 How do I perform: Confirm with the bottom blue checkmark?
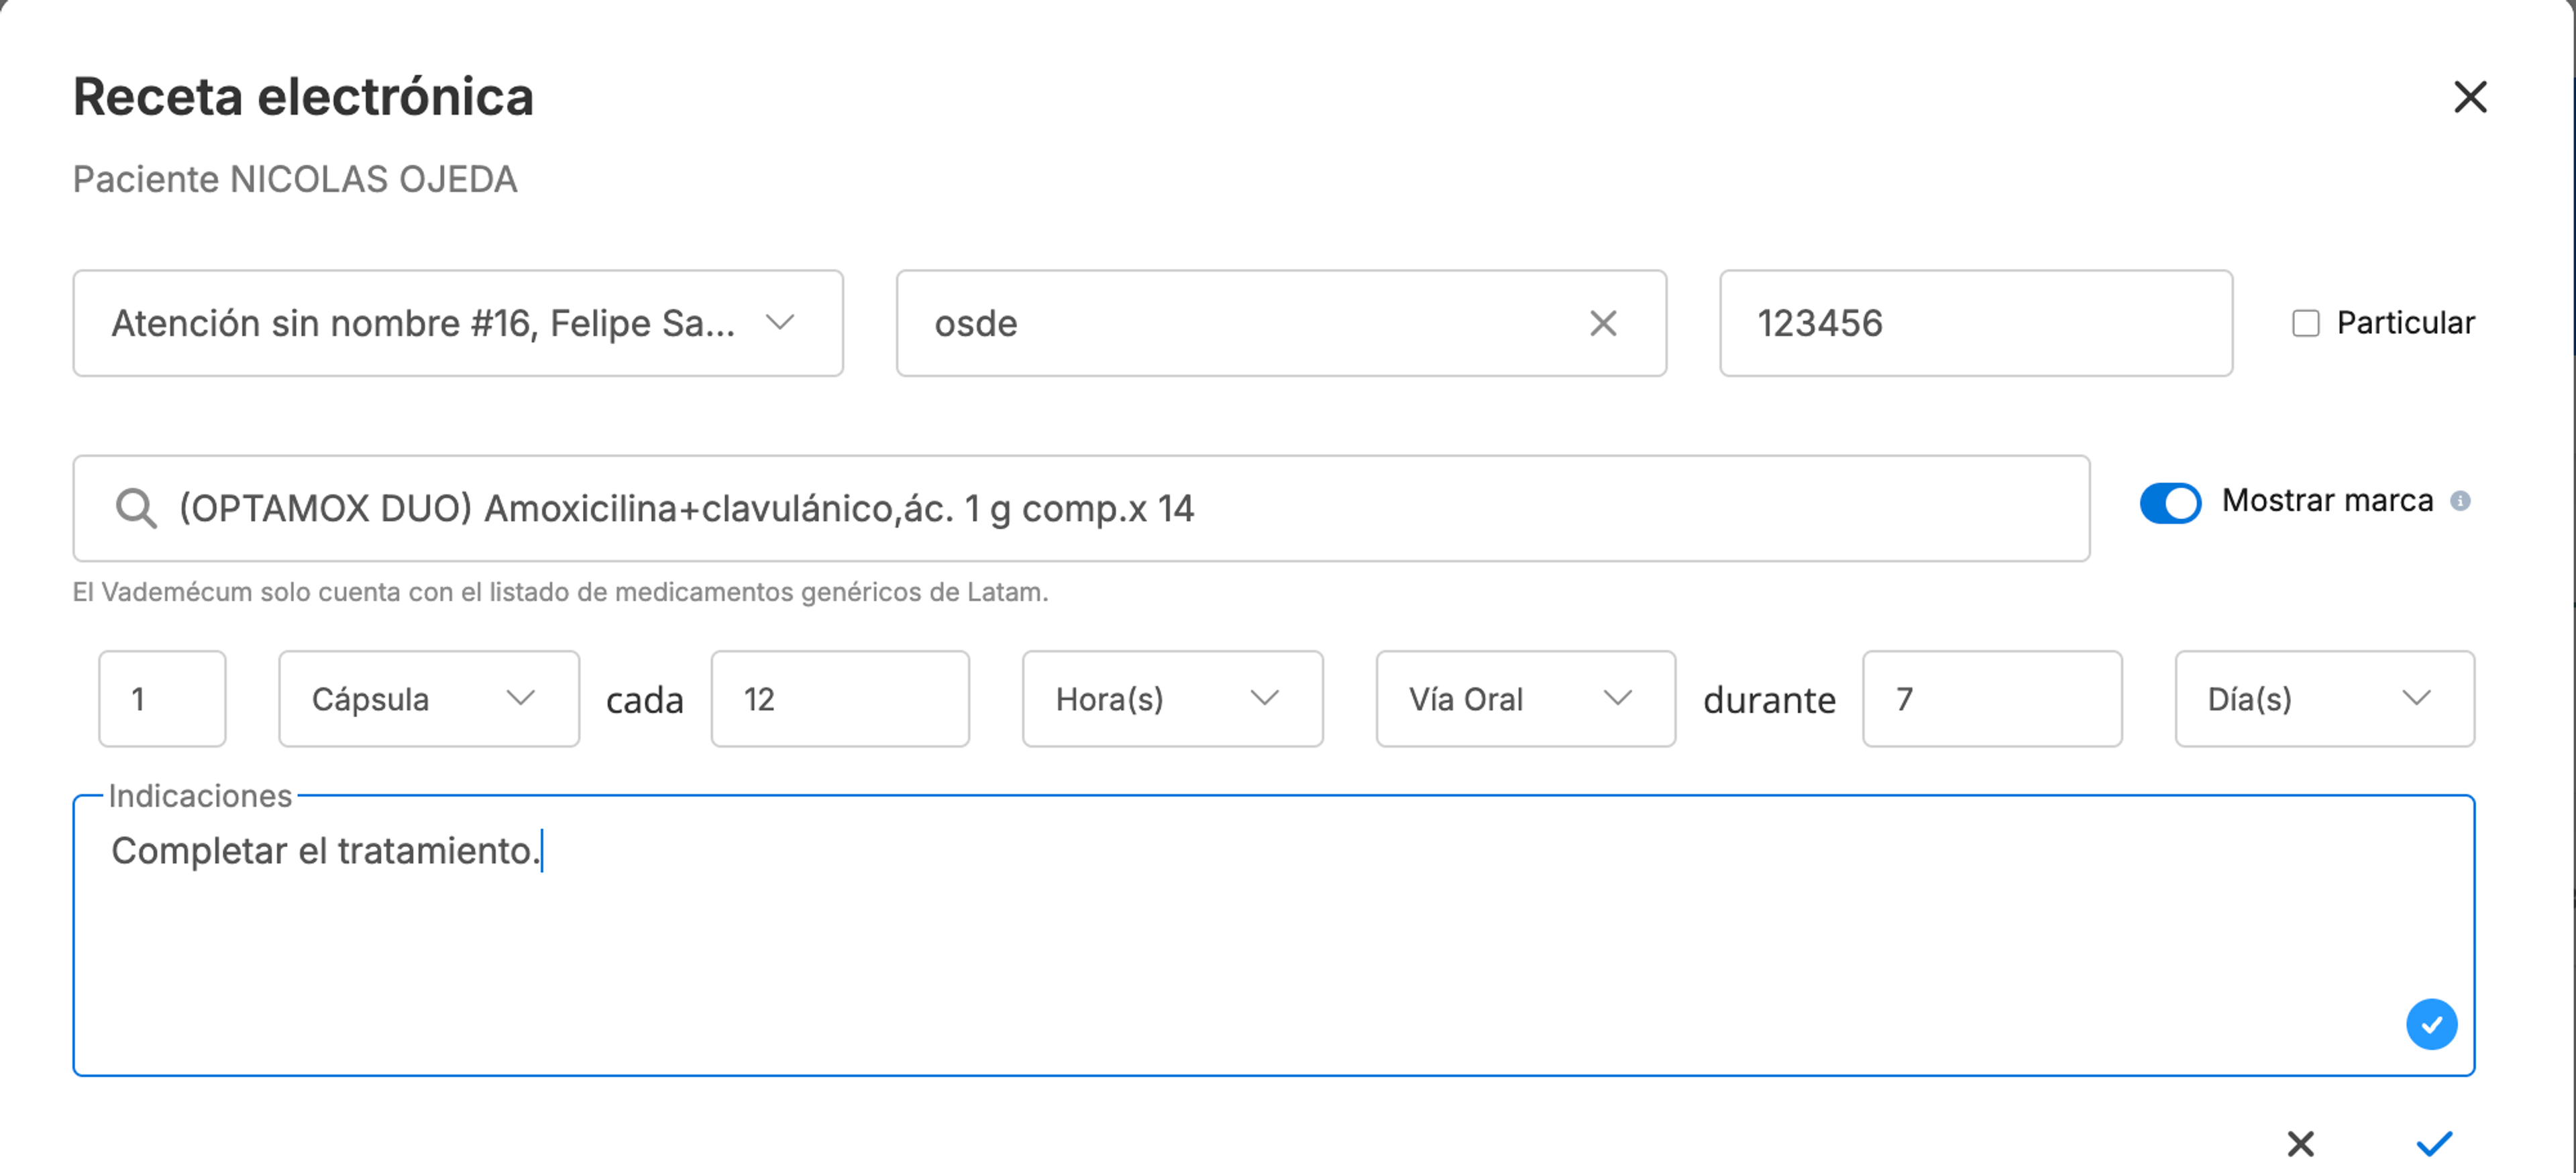click(2434, 1143)
